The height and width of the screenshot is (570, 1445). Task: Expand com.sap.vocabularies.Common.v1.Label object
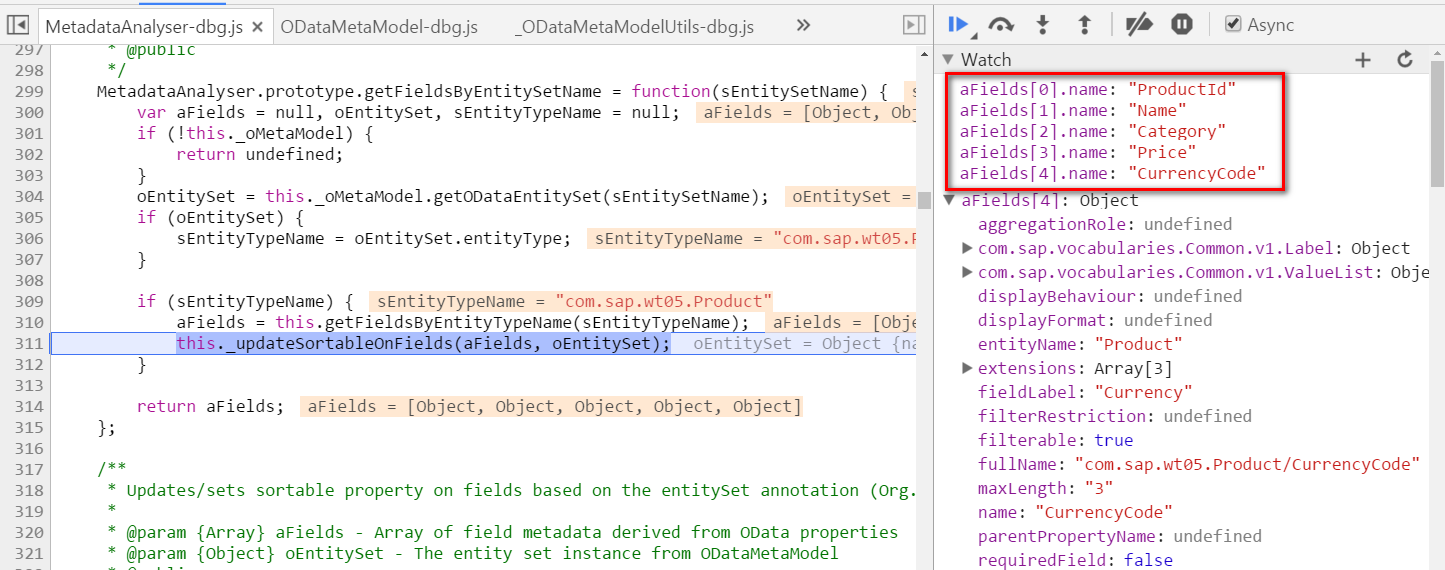(967, 248)
